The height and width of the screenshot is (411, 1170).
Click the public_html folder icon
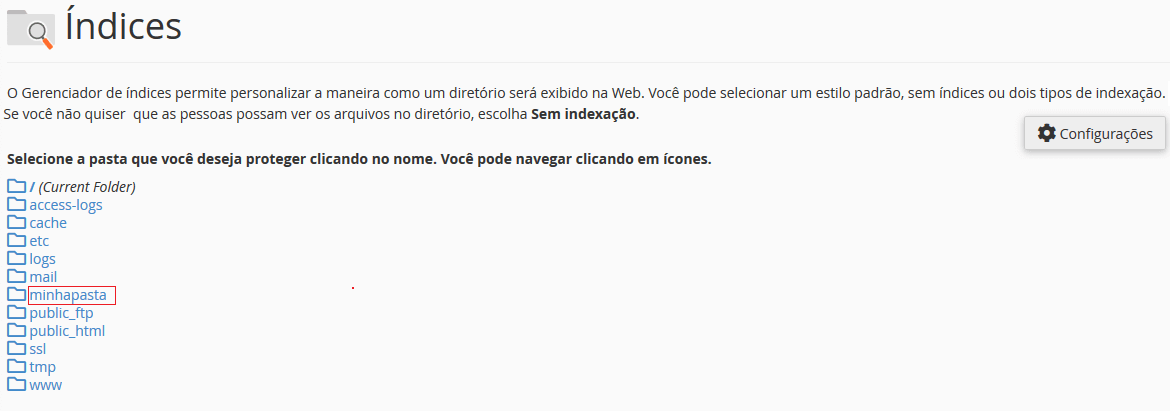pos(16,330)
